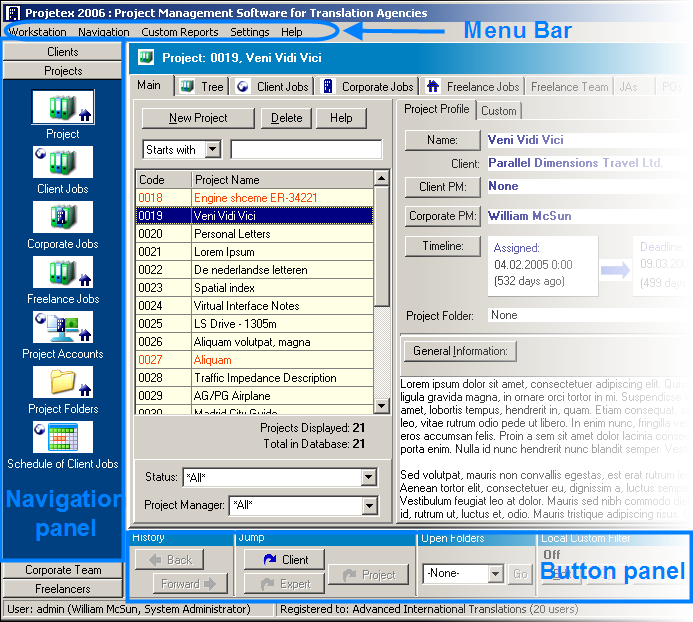693x622 pixels.
Task: Click the General Information button
Action: tap(460, 351)
